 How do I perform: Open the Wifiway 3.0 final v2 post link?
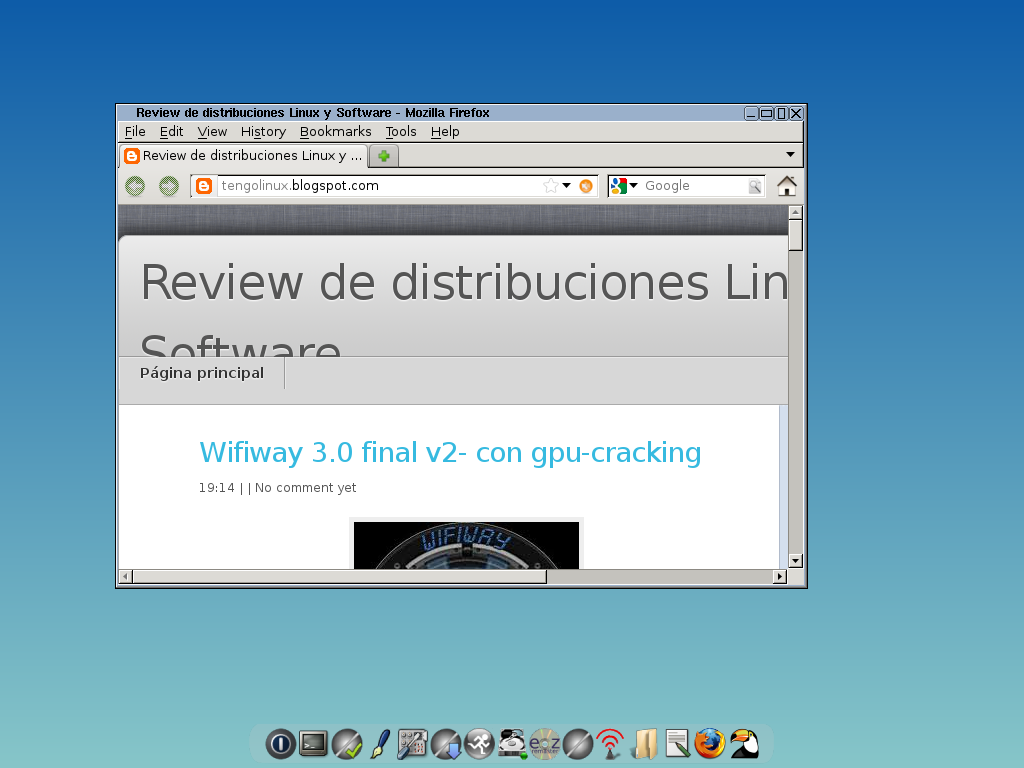pos(450,453)
